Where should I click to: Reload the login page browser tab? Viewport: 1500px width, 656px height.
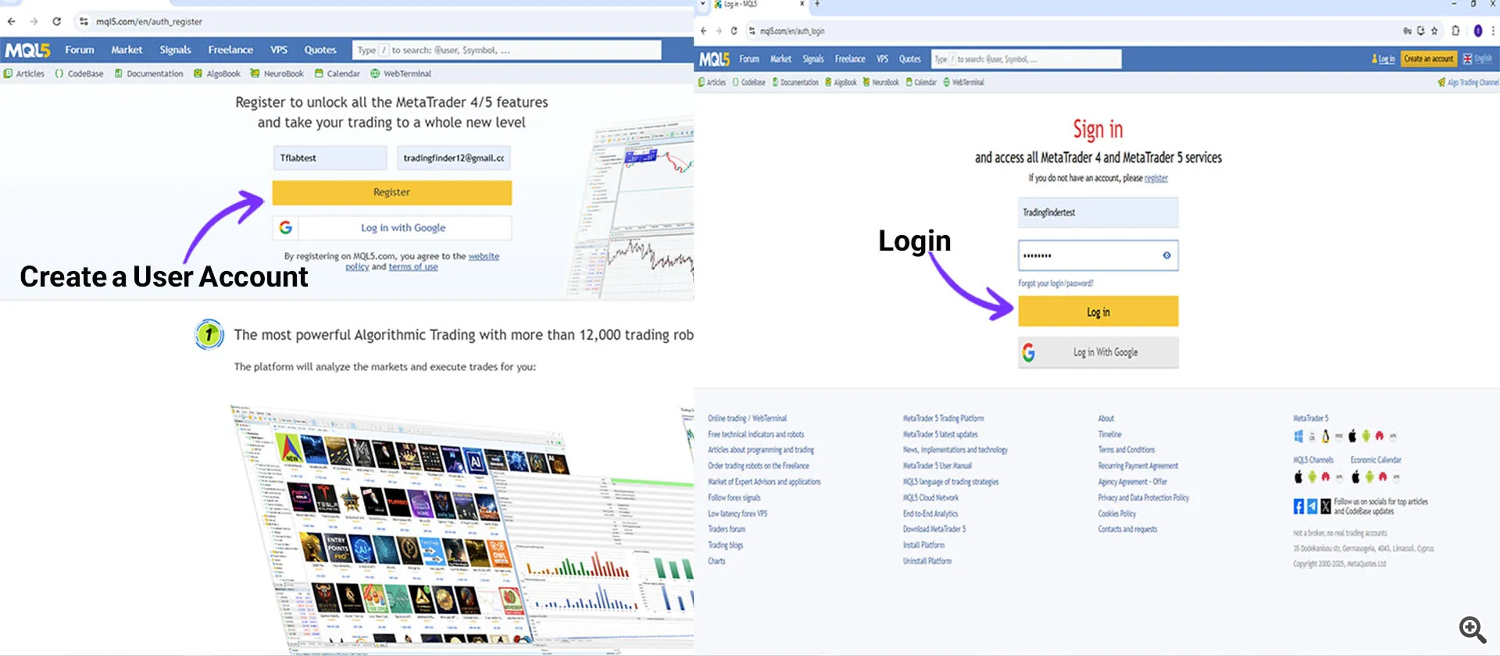(x=734, y=31)
